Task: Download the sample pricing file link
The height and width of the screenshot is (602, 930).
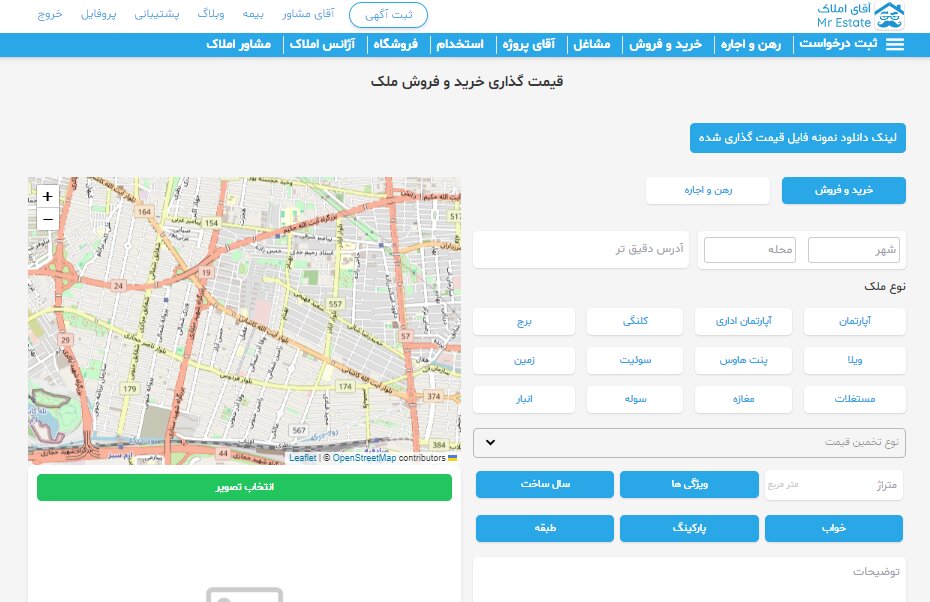Action: pos(797,138)
